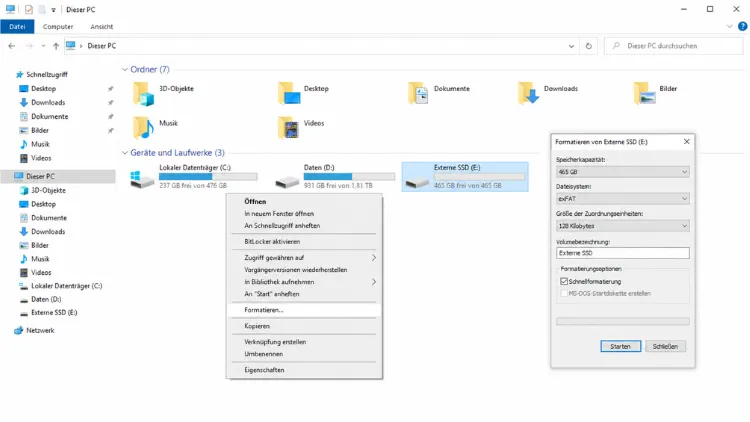Click the C: drive usage bar
Screen dimensions: 750x422
(x=208, y=177)
